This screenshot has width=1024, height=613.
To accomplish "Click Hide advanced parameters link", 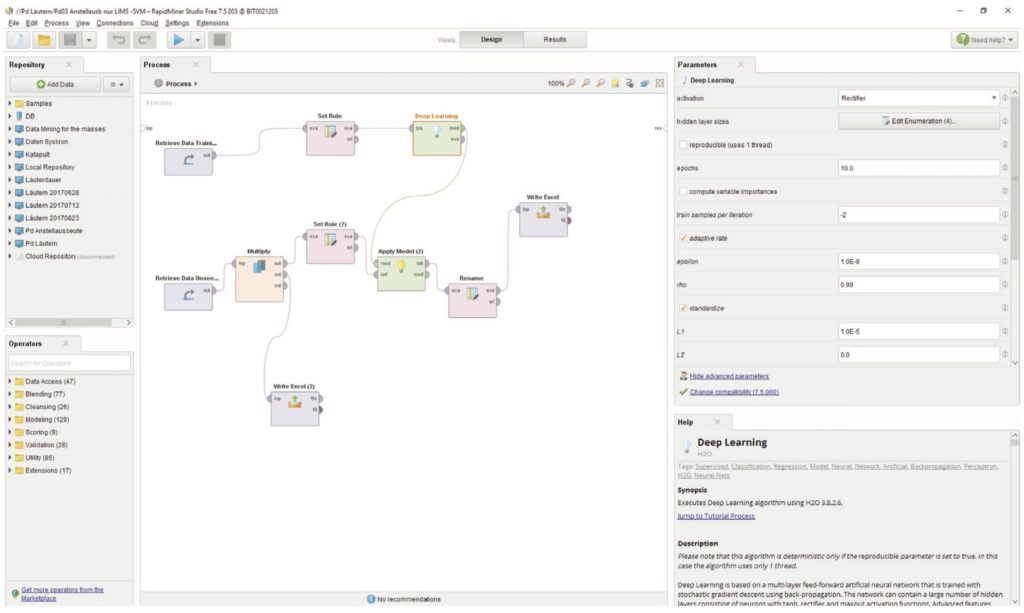I will click(x=729, y=376).
